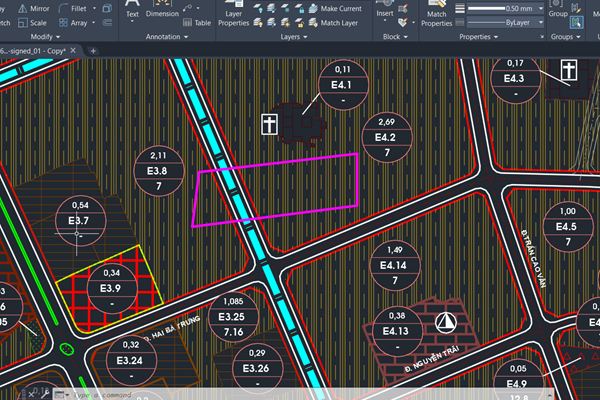The width and height of the screenshot is (600, 400).
Task: Expand the Block panel
Action: [395, 37]
